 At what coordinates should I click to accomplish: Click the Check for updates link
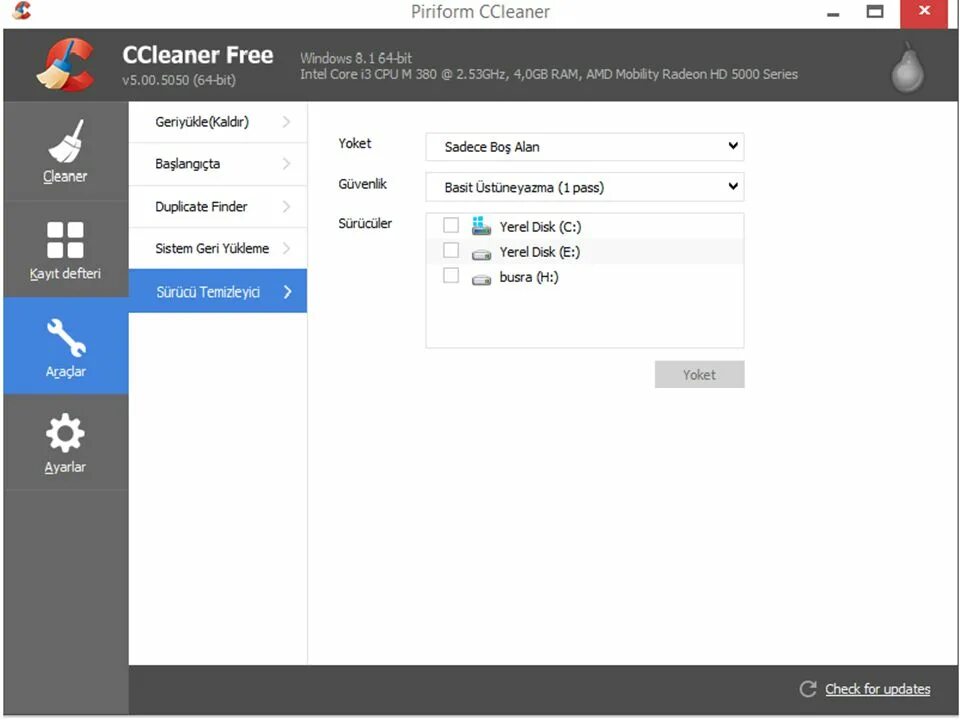[x=877, y=689]
